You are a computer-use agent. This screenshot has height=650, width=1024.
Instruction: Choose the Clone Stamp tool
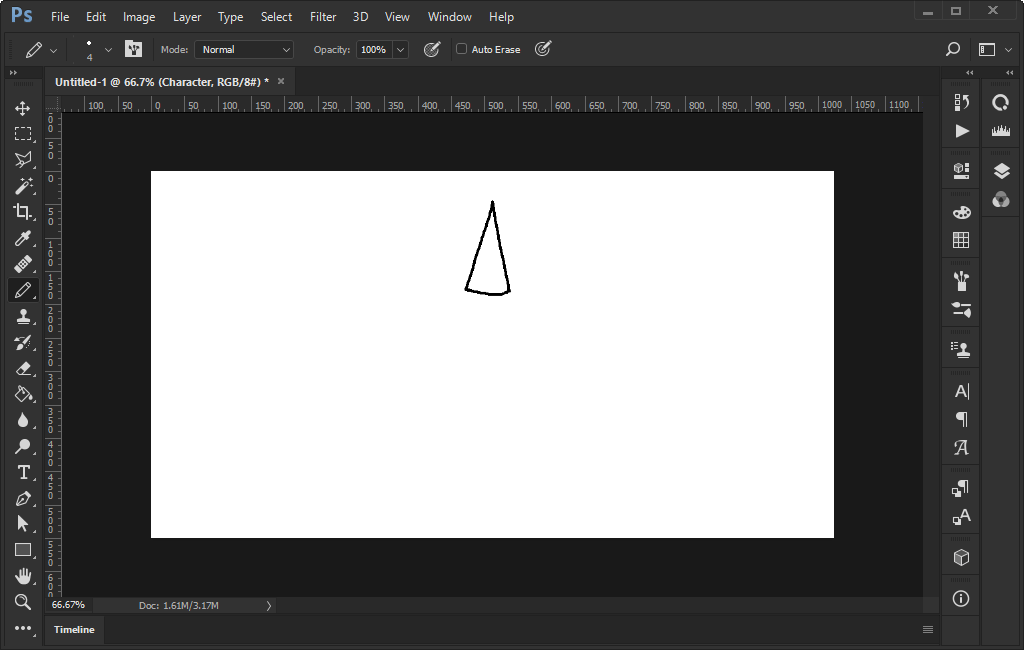coord(22,317)
